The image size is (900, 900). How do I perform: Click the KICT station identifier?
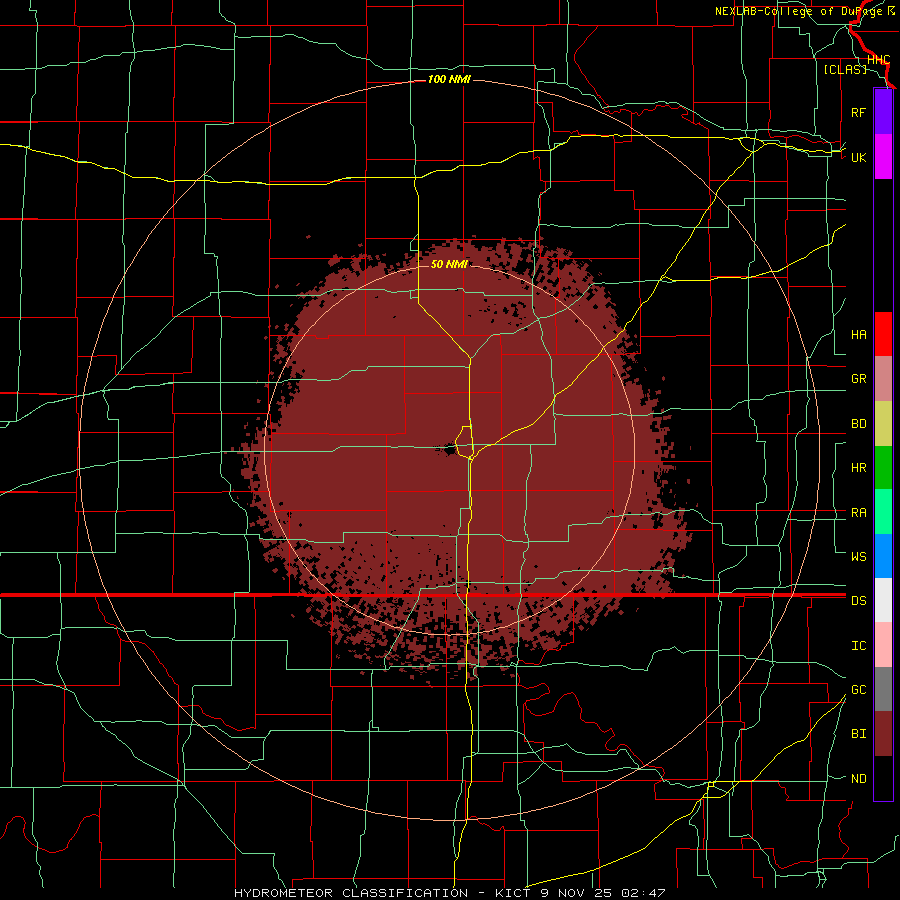[x=515, y=893]
